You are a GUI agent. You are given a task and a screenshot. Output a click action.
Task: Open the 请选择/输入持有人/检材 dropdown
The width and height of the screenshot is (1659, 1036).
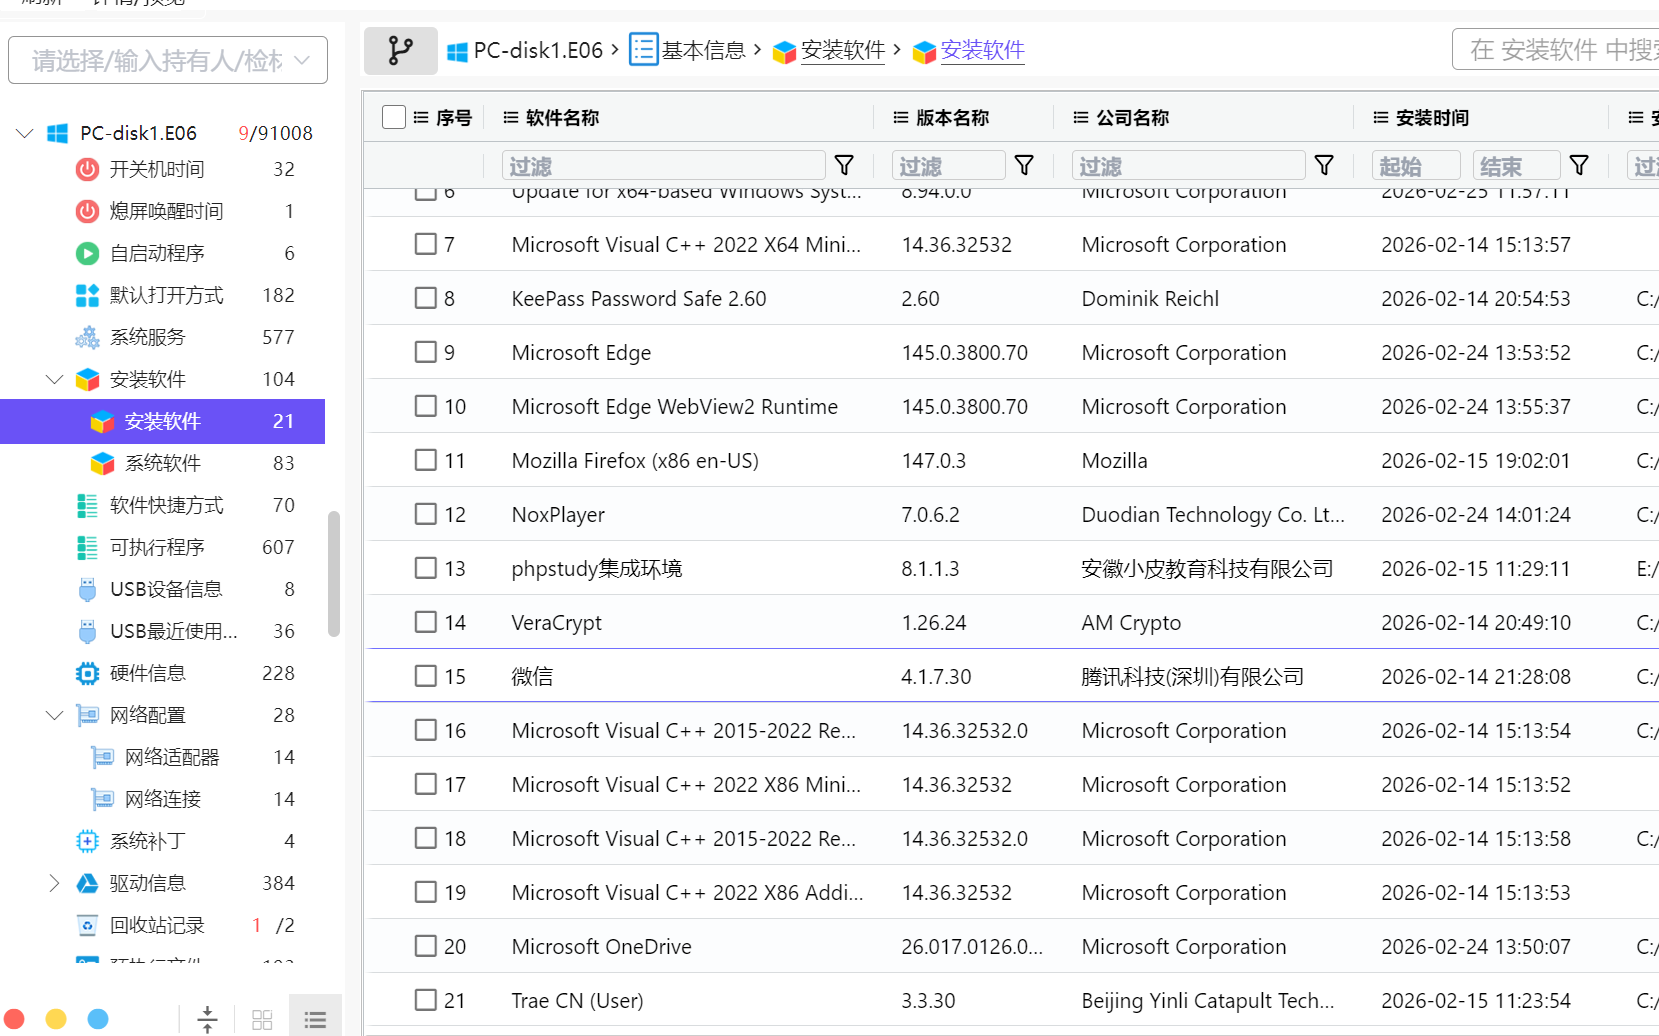pos(168,61)
